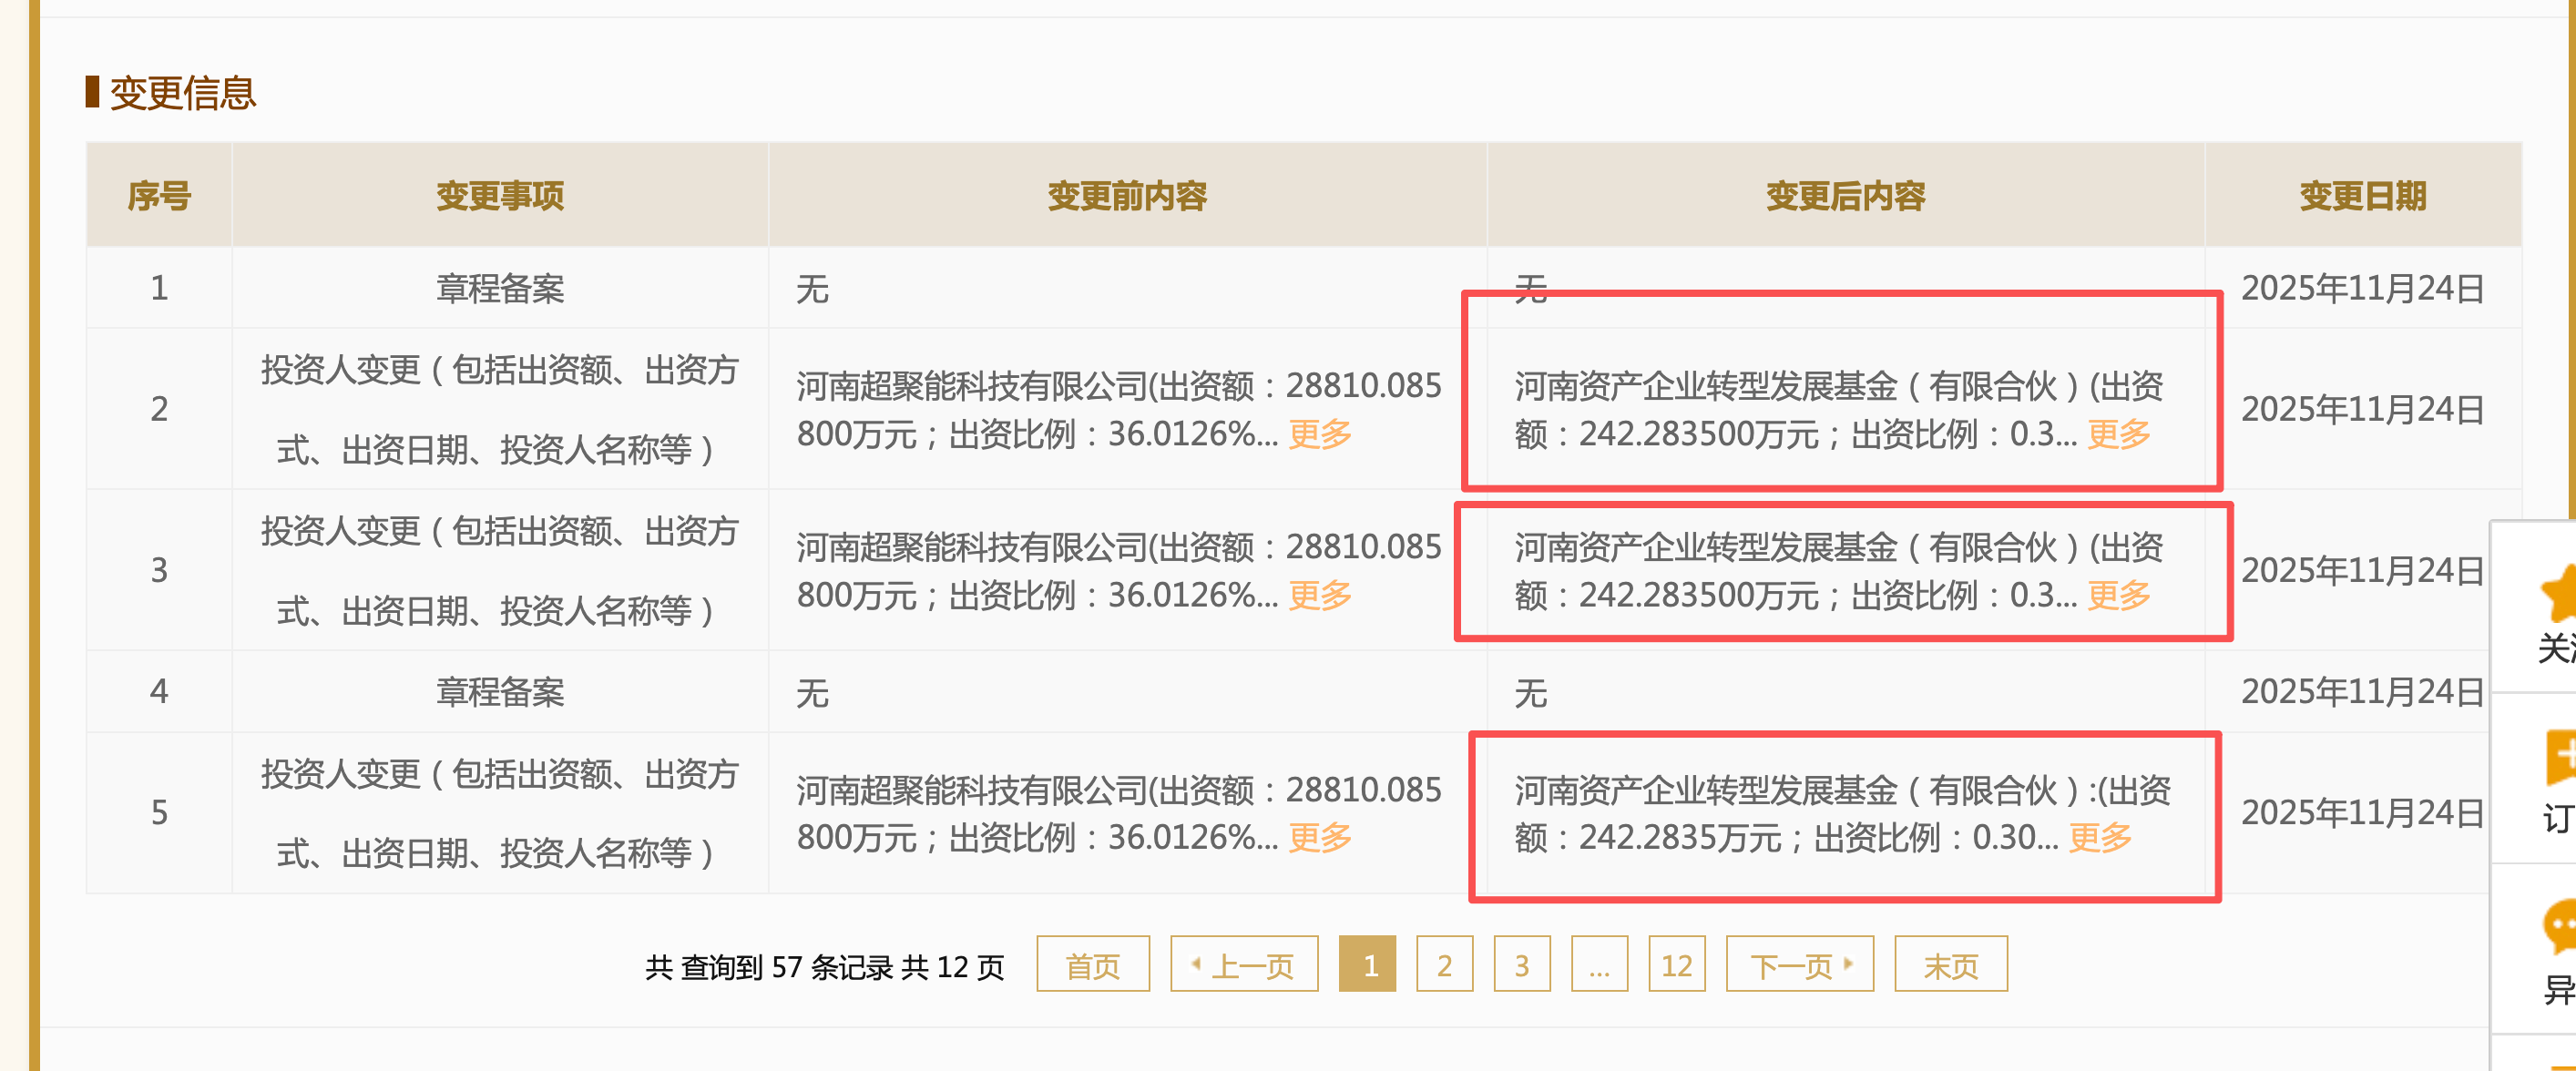This screenshot has height=1071, width=2576.
Task: Click the 变更日期 column header
Action: (x=2362, y=196)
